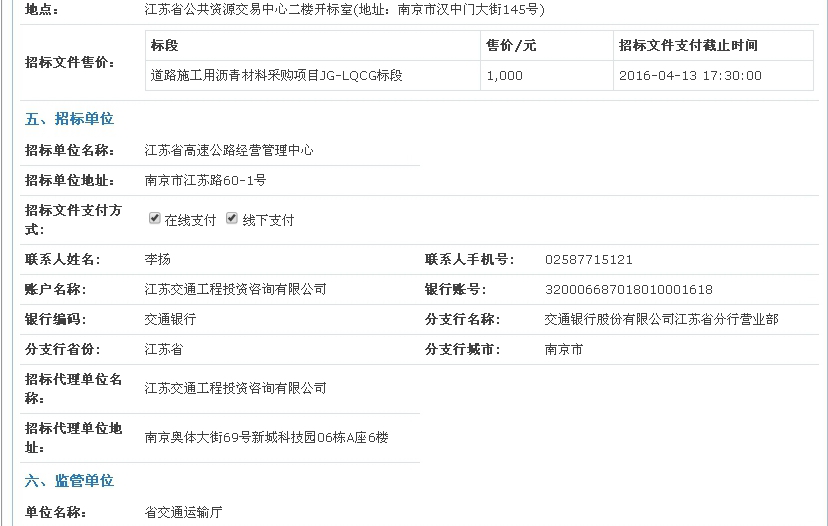
Task: Select bank account number 320006687018010001618
Action: (628, 289)
